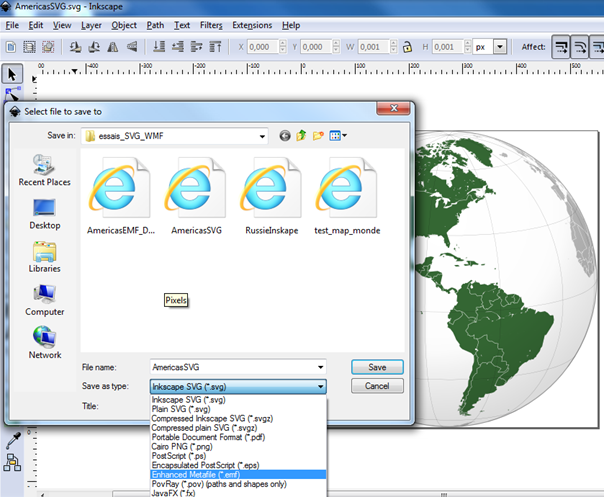This screenshot has width=604, height=497.
Task: Go up one folder level
Action: [x=302, y=136]
